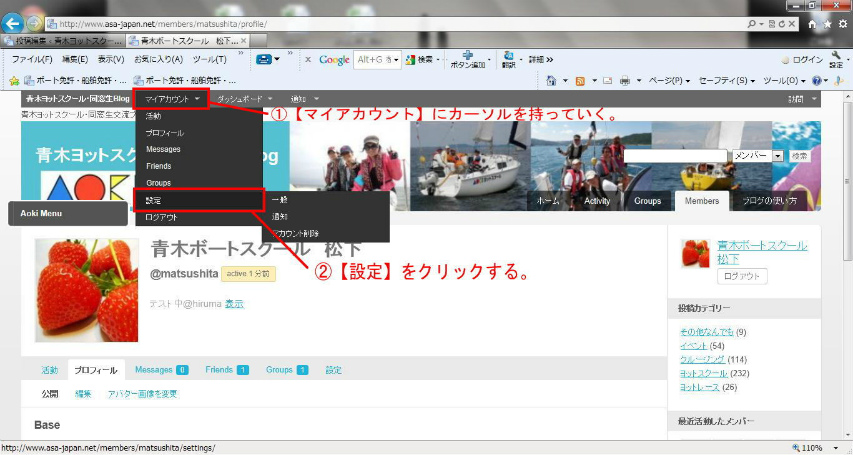Open browser Tools gear icon
The image size is (853, 455).
(843, 24)
